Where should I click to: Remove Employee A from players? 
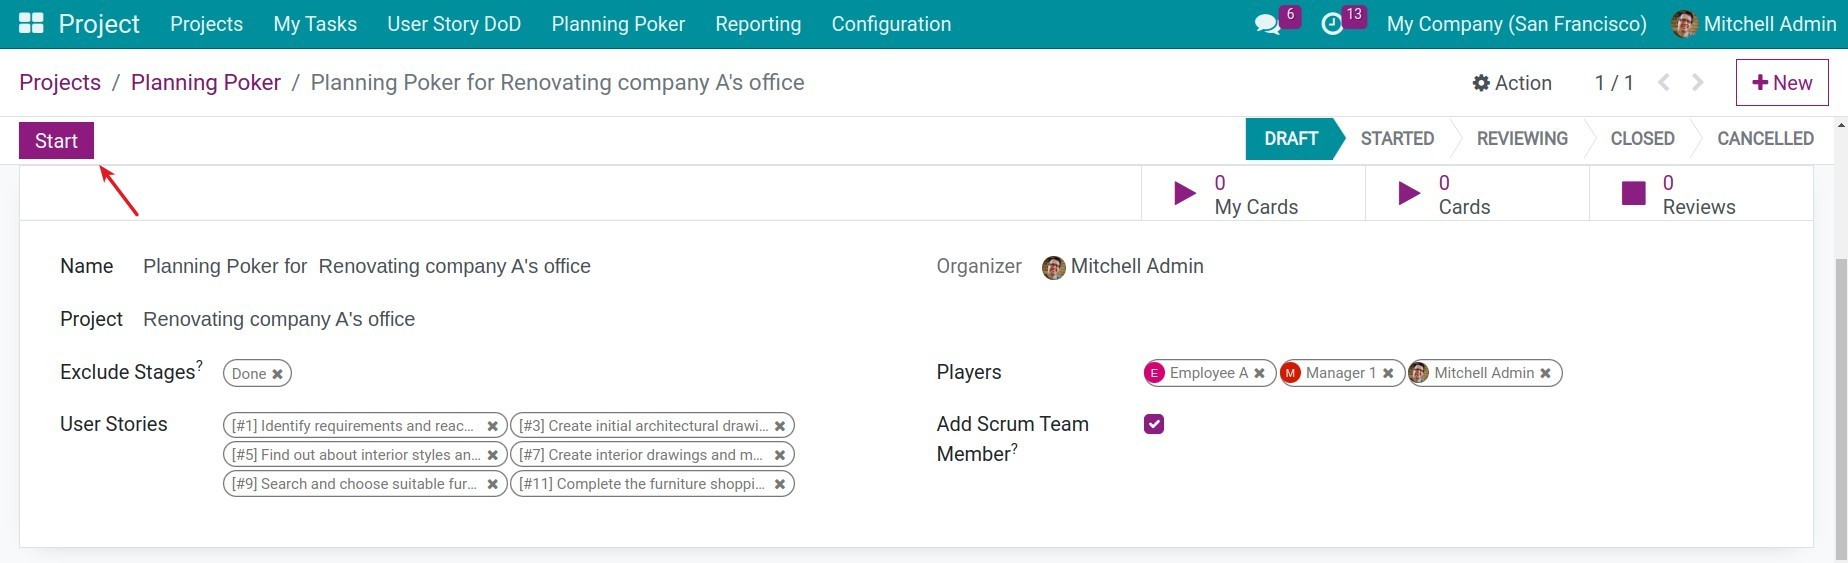1259,373
